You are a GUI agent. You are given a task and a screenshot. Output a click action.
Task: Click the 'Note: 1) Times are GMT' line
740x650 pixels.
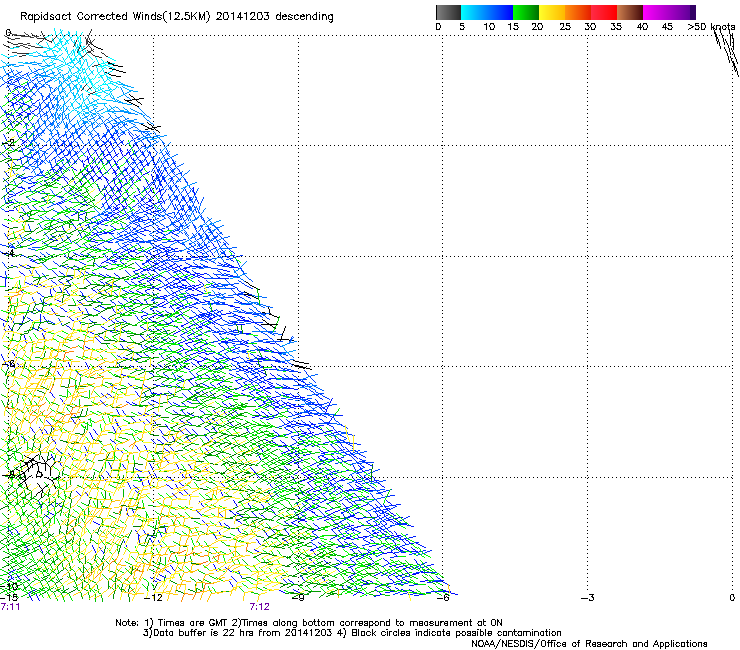click(309, 623)
